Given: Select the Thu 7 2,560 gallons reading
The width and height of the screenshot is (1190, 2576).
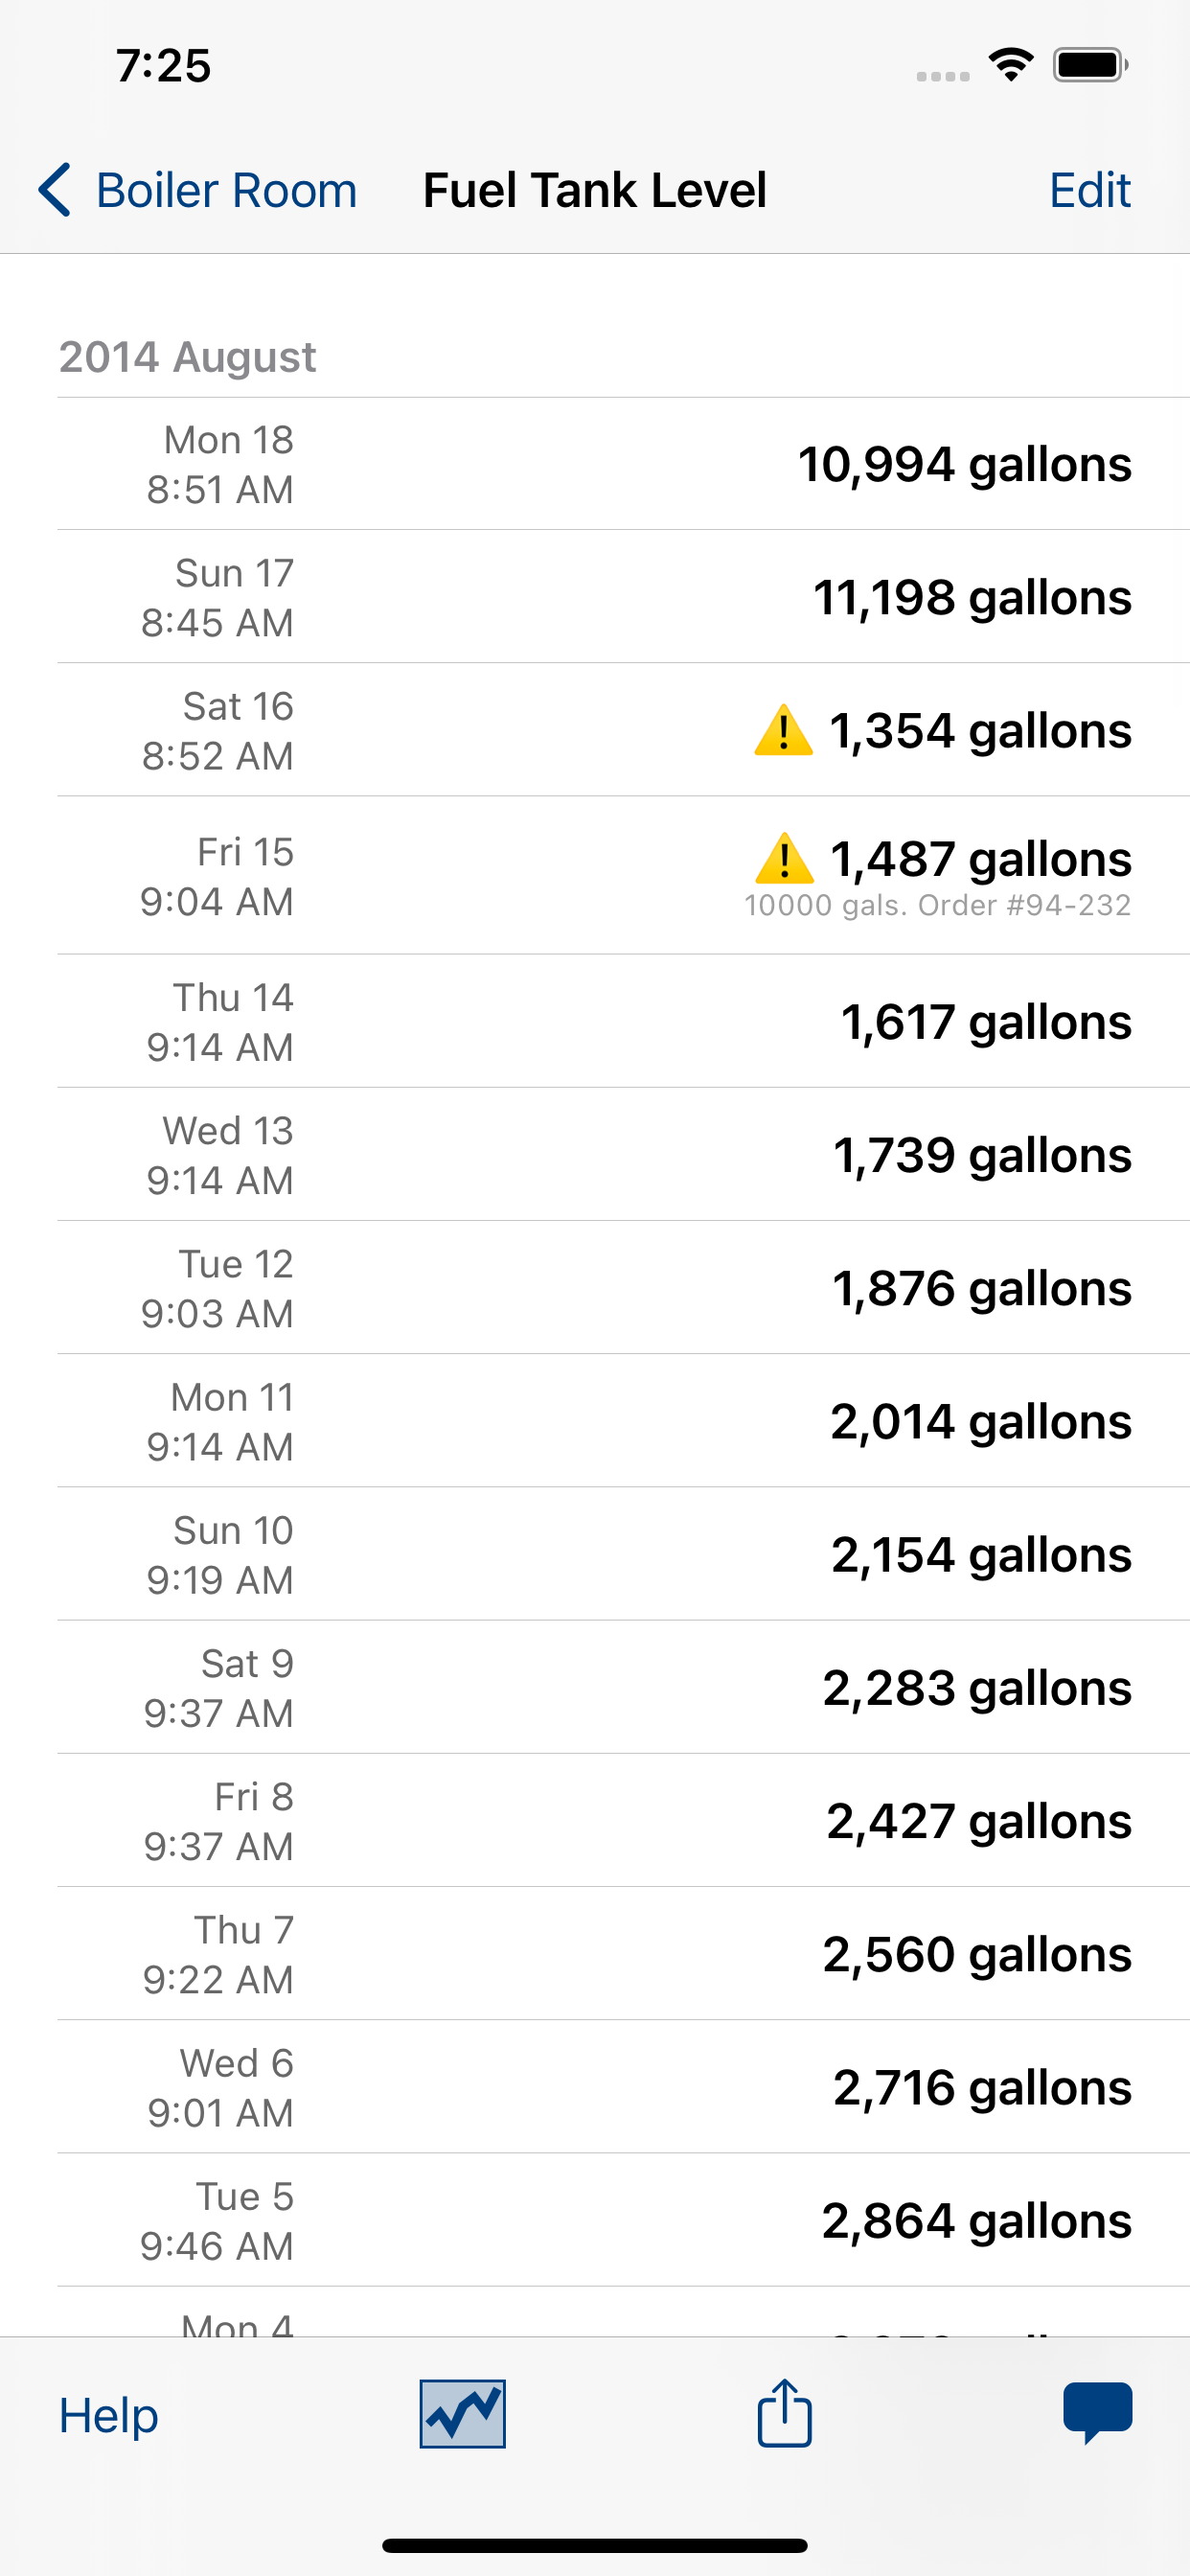Looking at the screenshot, I should [623, 1953].
